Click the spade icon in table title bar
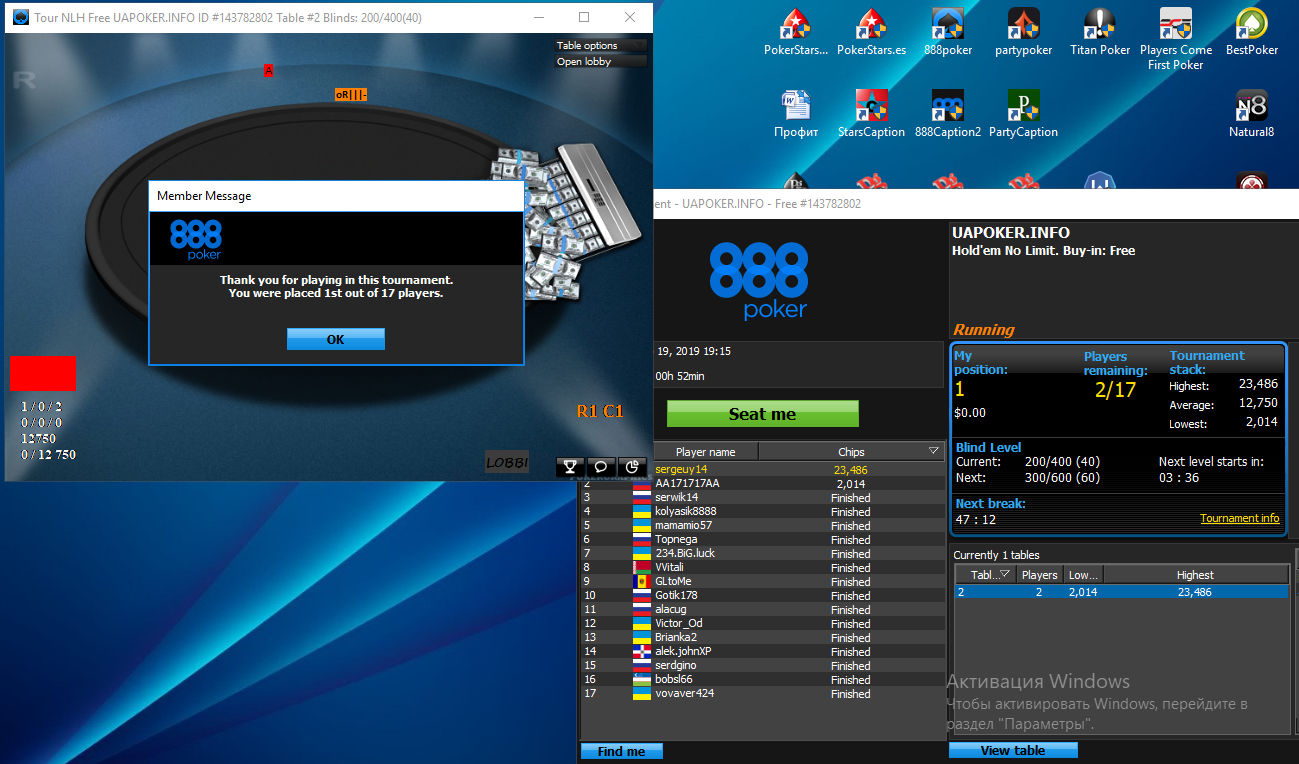Screen dimensions: 1299x764 coord(21,17)
